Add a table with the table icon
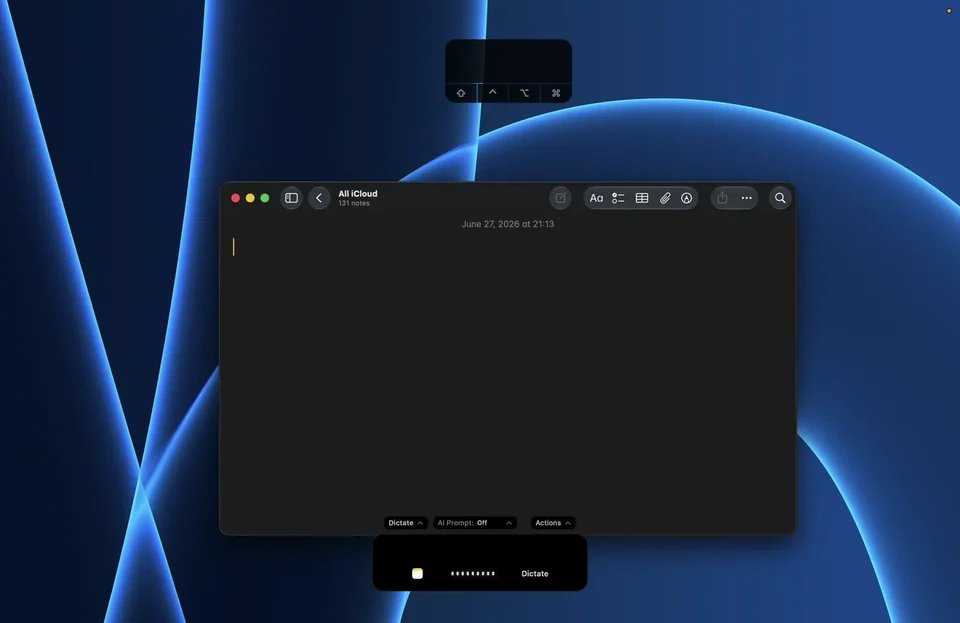The width and height of the screenshot is (960, 623). coord(642,198)
